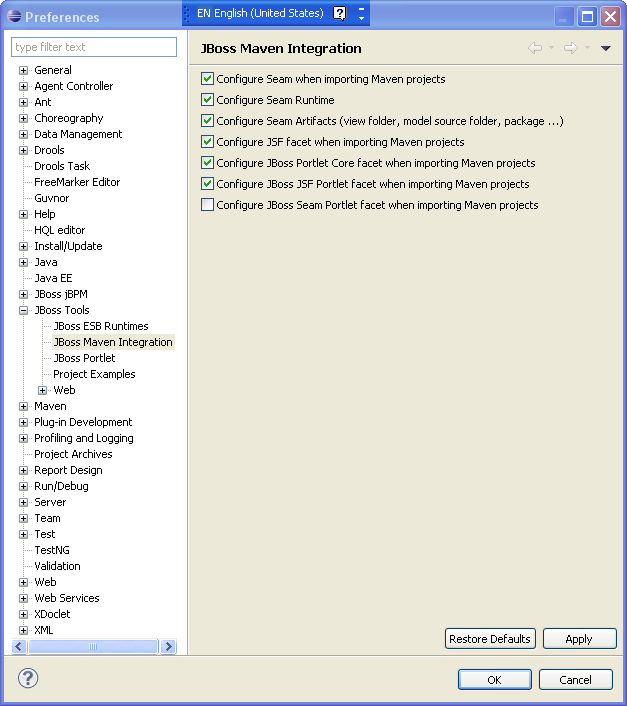Screen dimensions: 627x706
Task: Toggle Configure Seam Runtime checkbox
Action: tap(207, 100)
